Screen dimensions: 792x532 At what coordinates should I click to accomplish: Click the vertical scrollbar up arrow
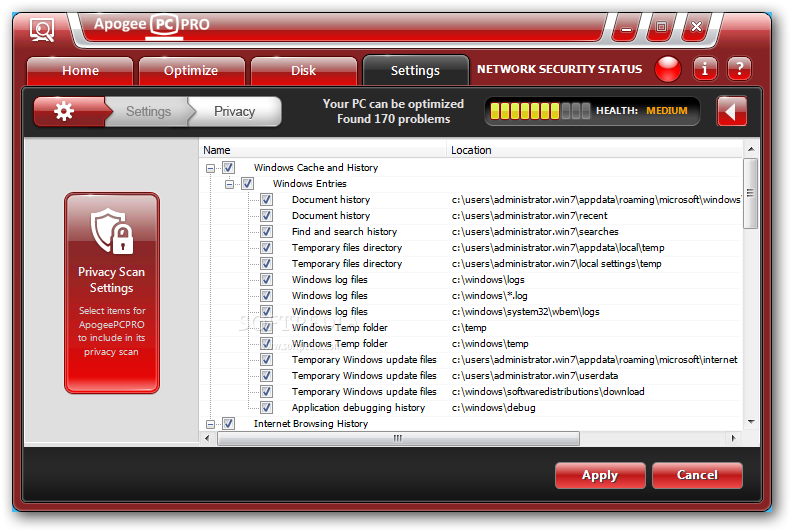[x=751, y=149]
